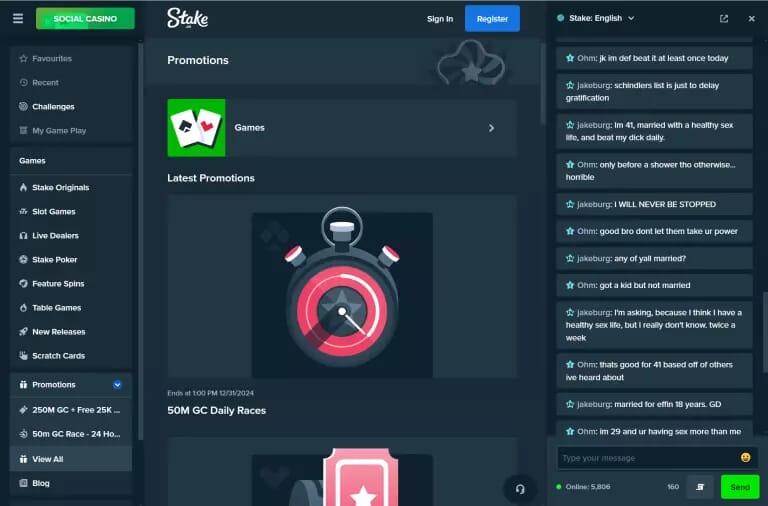Click the Stake Originals flame icon
Viewport: 768px width, 506px height.
pyautogui.click(x=23, y=187)
